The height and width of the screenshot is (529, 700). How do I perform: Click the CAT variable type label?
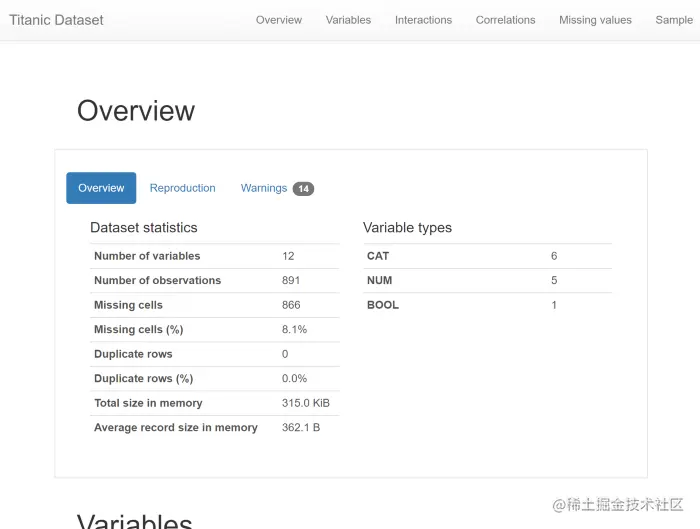click(378, 256)
